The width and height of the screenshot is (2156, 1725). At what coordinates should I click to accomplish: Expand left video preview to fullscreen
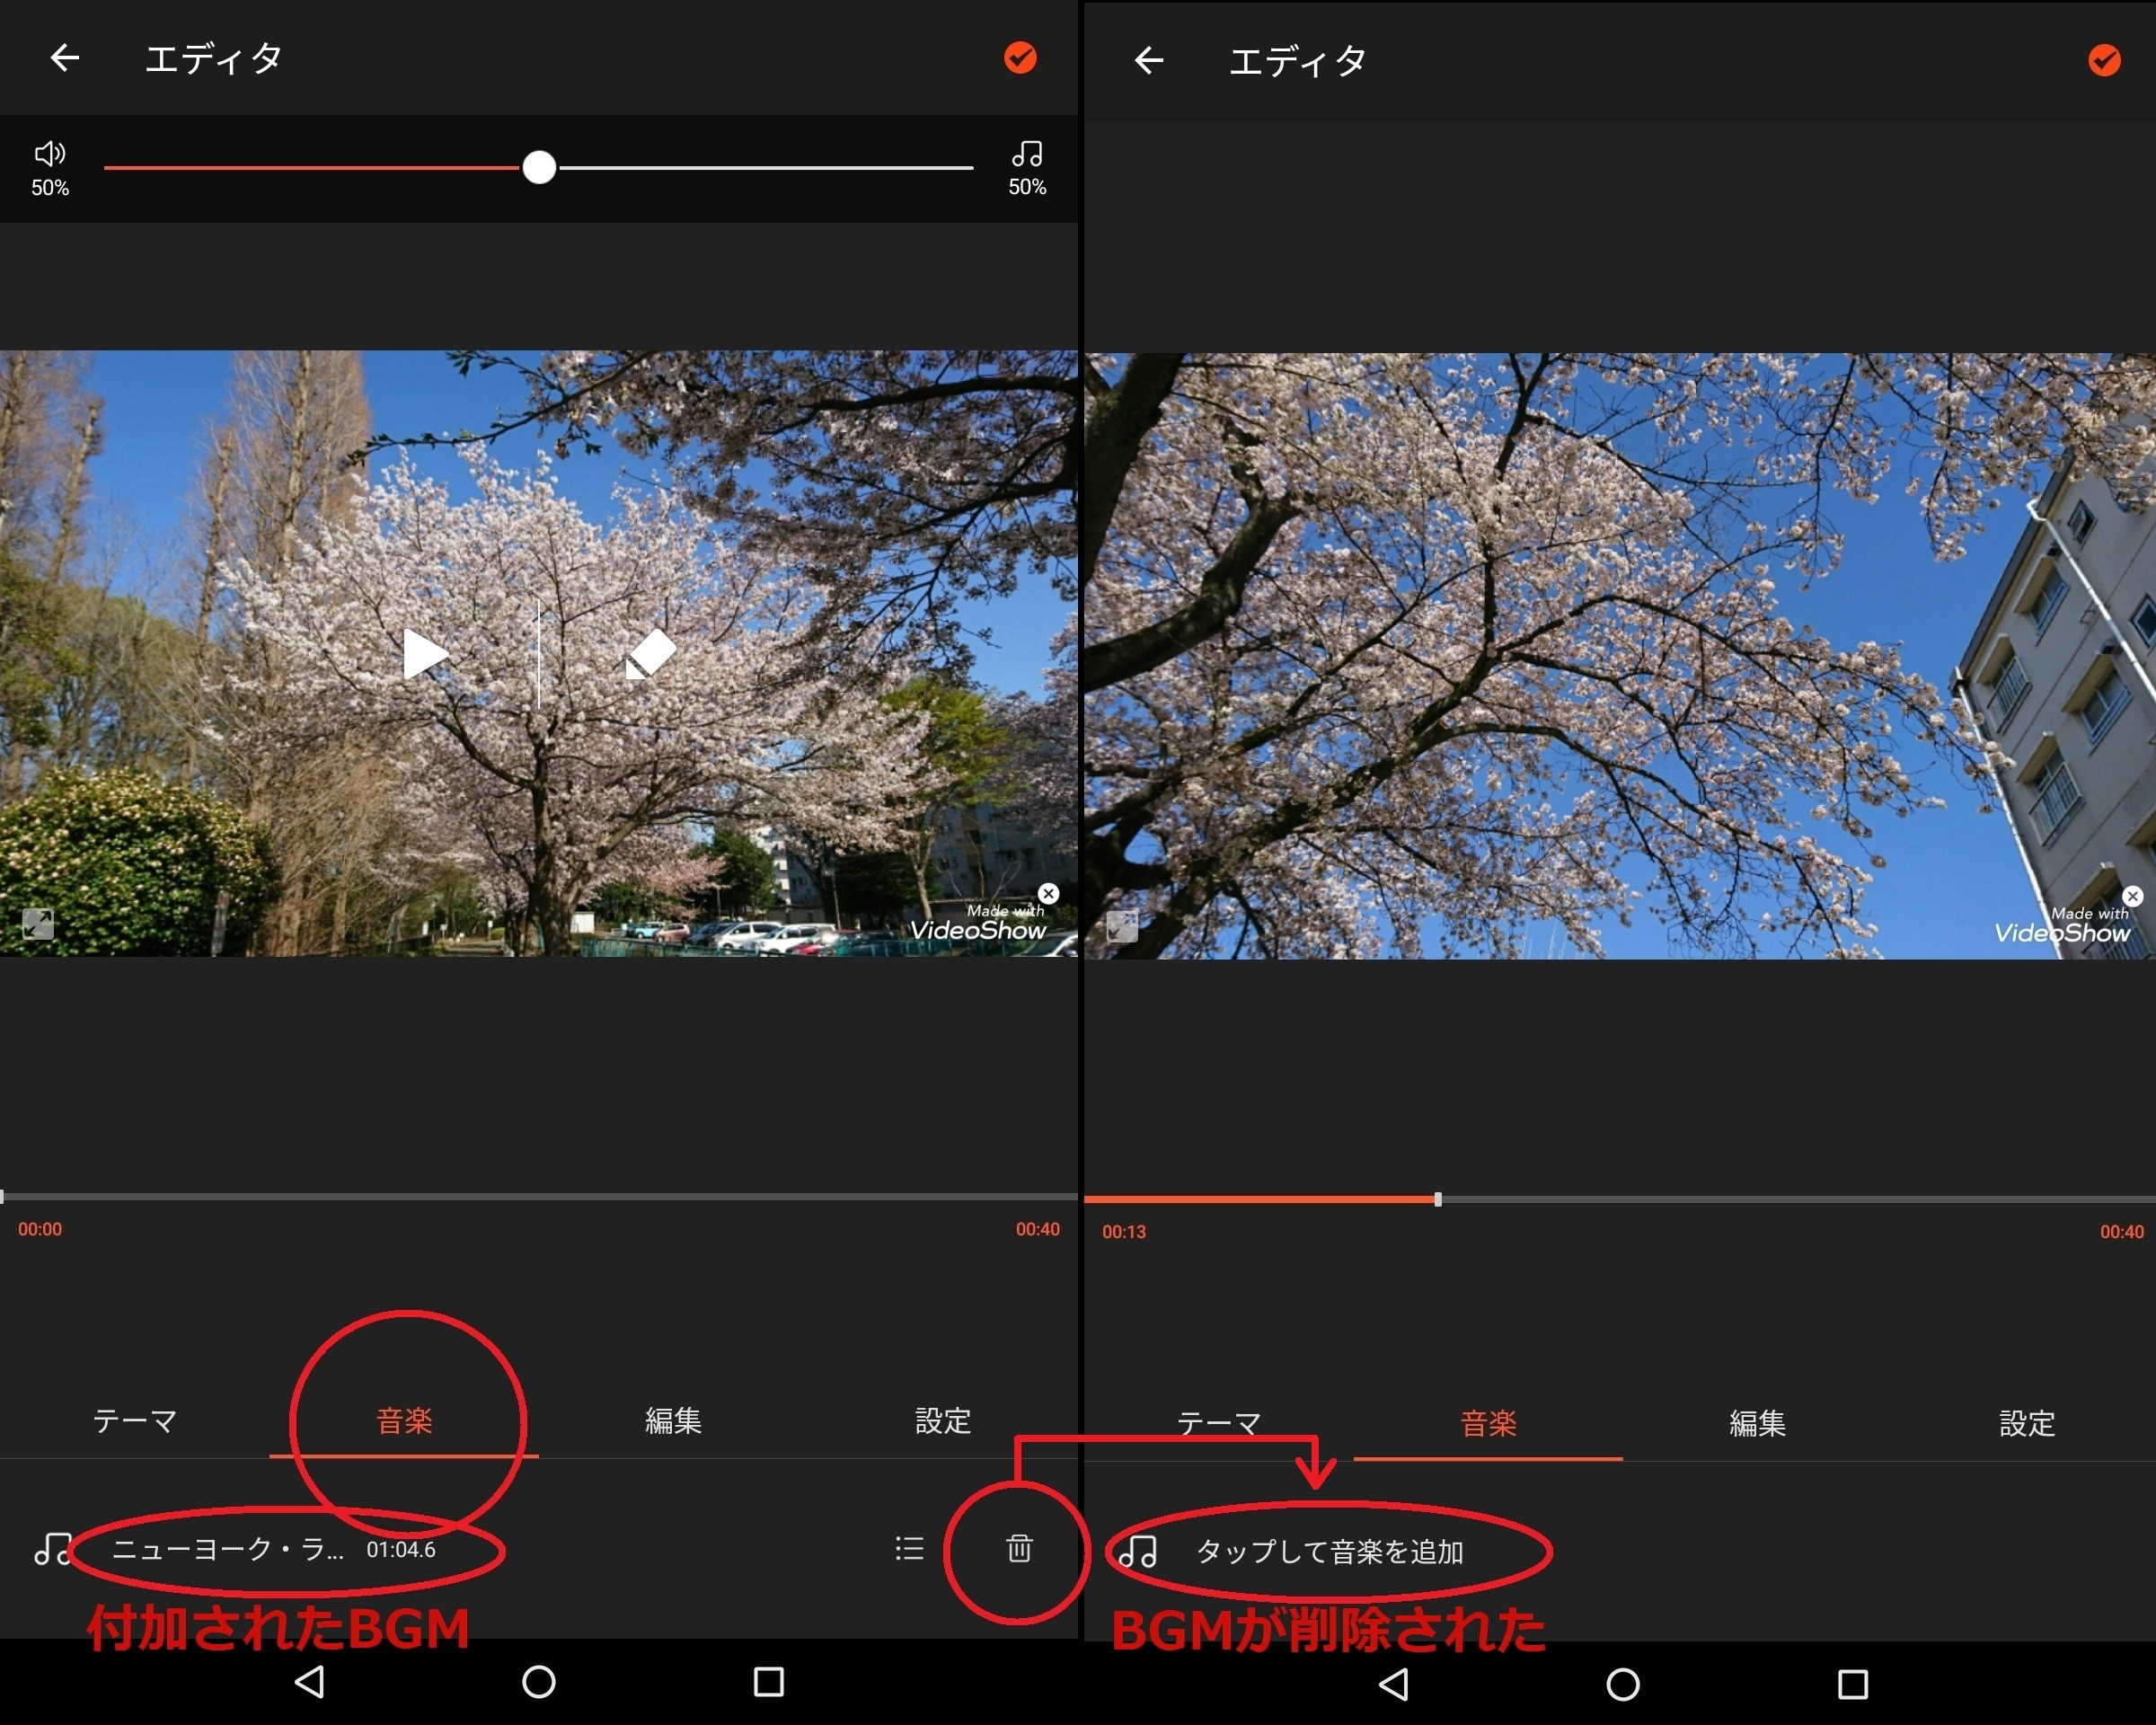38,923
